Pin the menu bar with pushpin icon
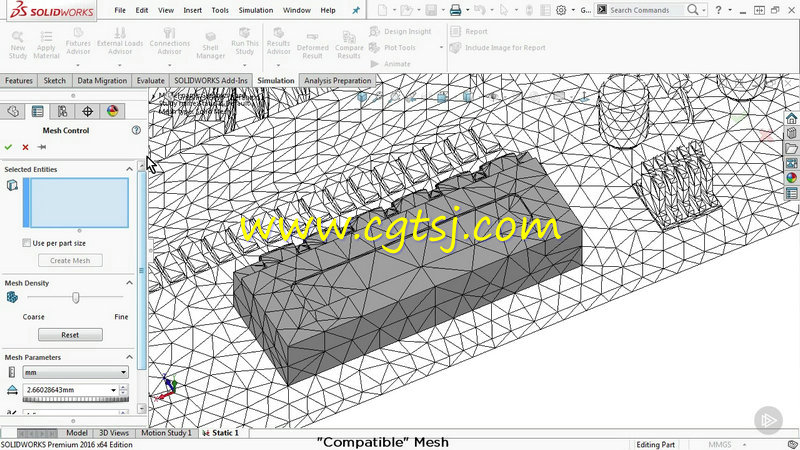800x450 pixels. [x=356, y=10]
